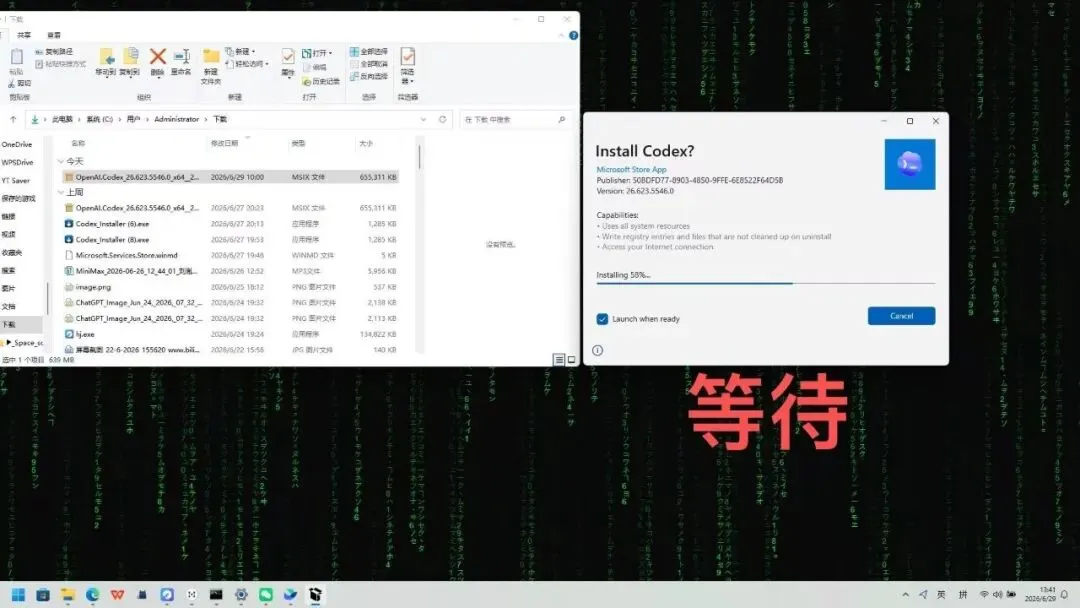Uncheck the Launch when ready checkbox
The height and width of the screenshot is (608, 1080).
point(602,319)
